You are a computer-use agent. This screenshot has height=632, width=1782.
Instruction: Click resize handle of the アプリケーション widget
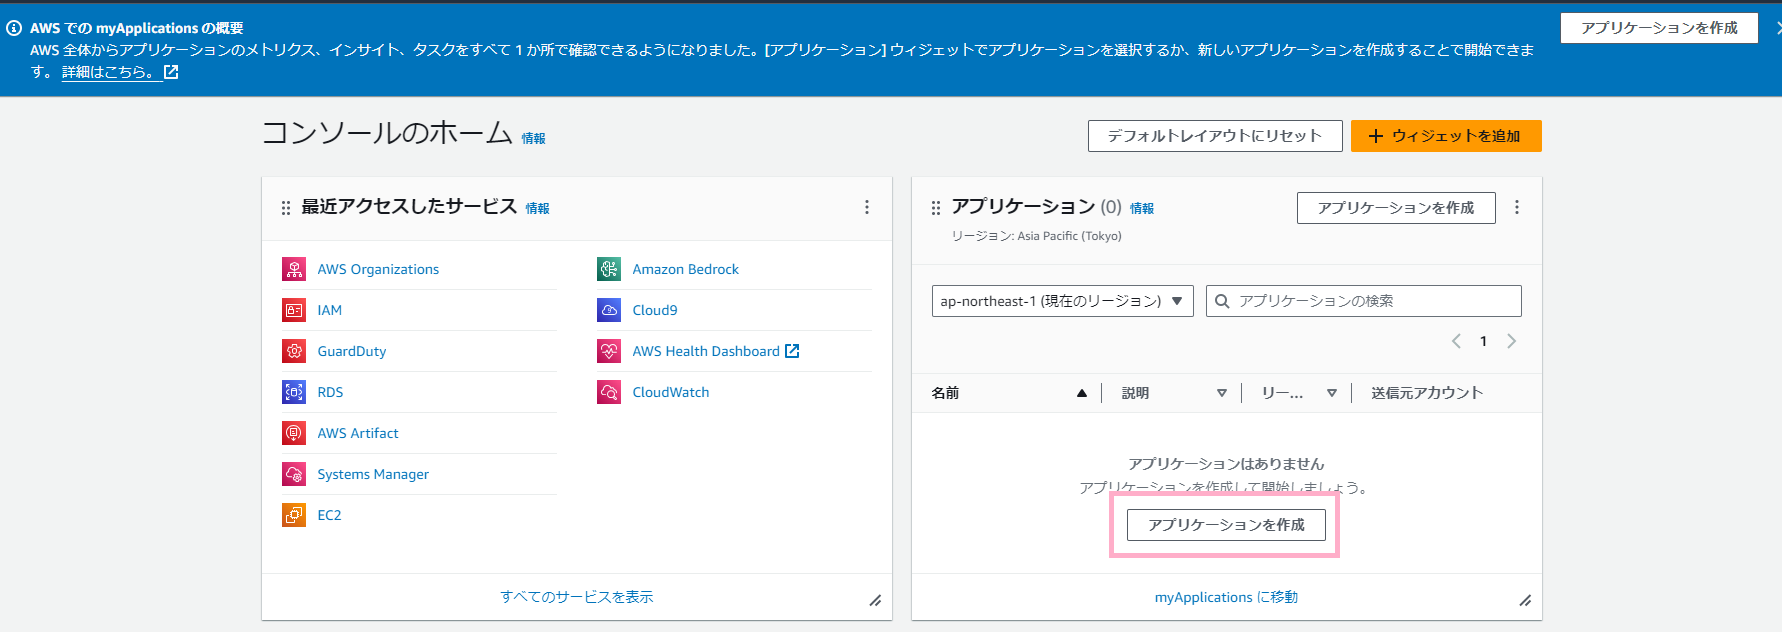click(1525, 600)
